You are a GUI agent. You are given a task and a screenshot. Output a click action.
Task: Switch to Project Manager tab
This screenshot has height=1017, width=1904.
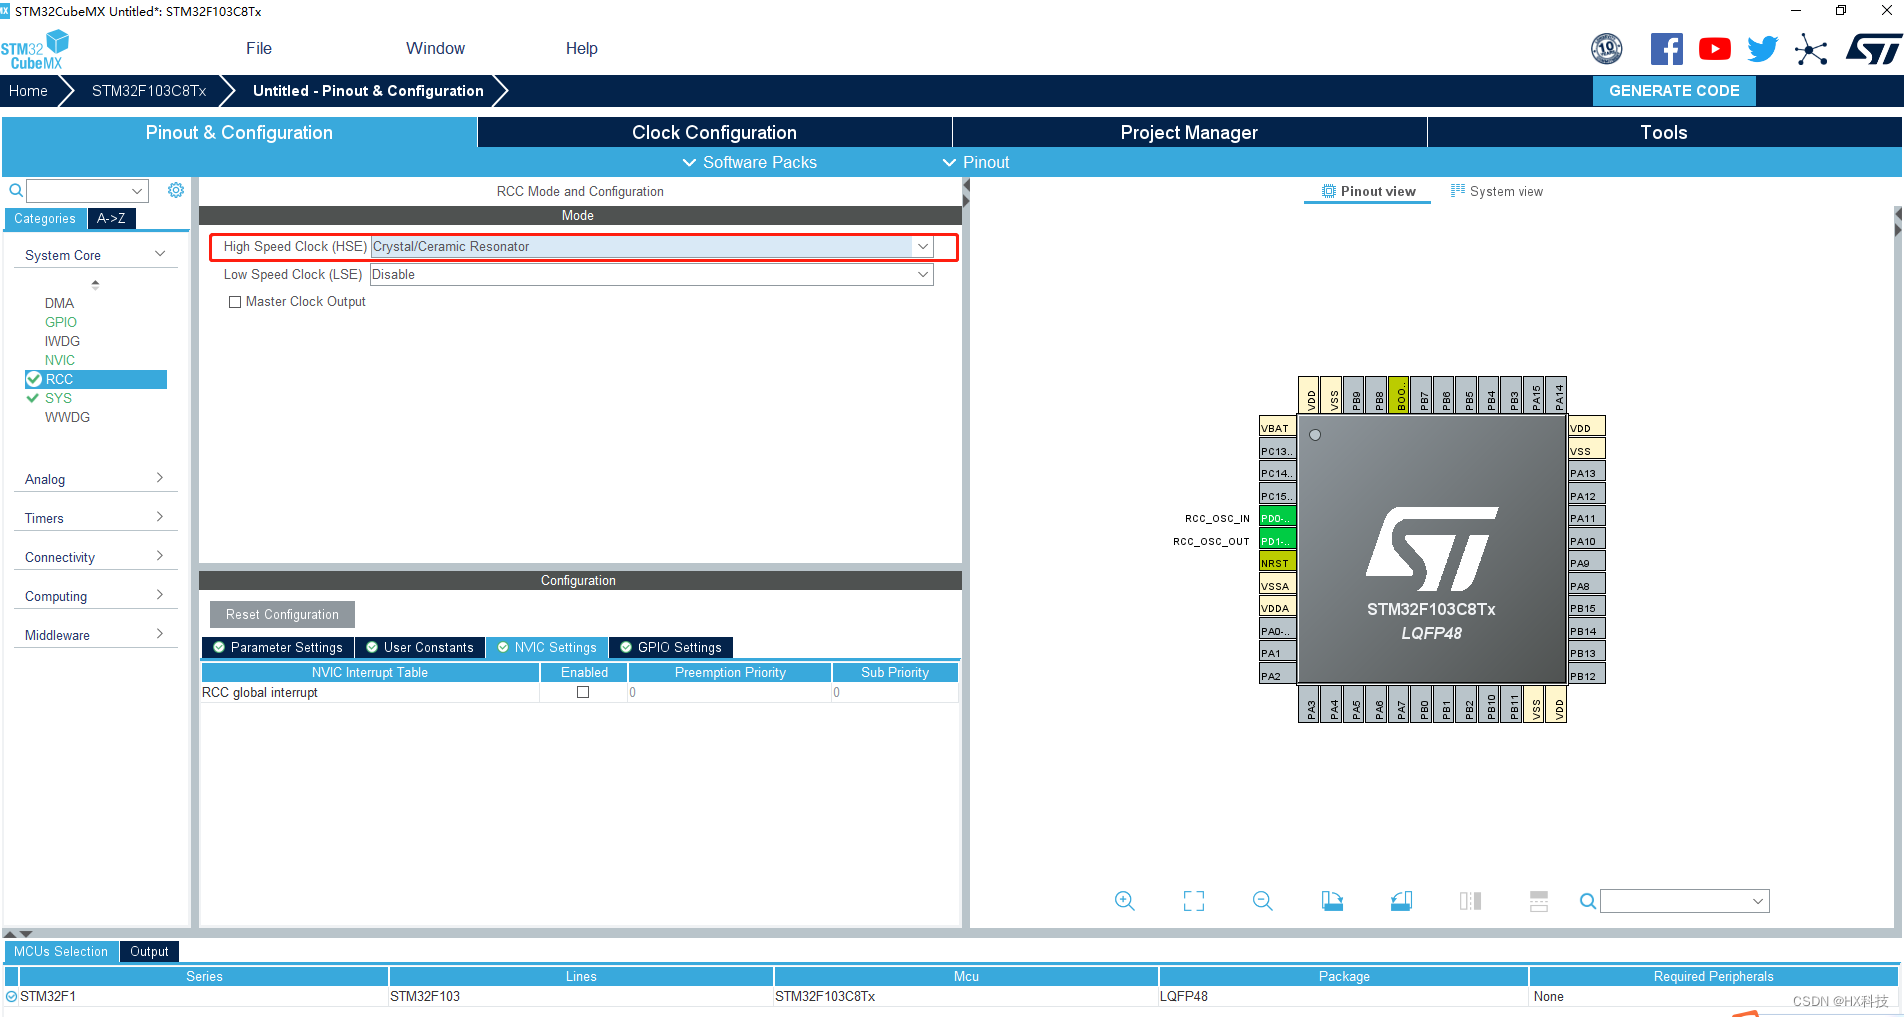(x=1189, y=132)
